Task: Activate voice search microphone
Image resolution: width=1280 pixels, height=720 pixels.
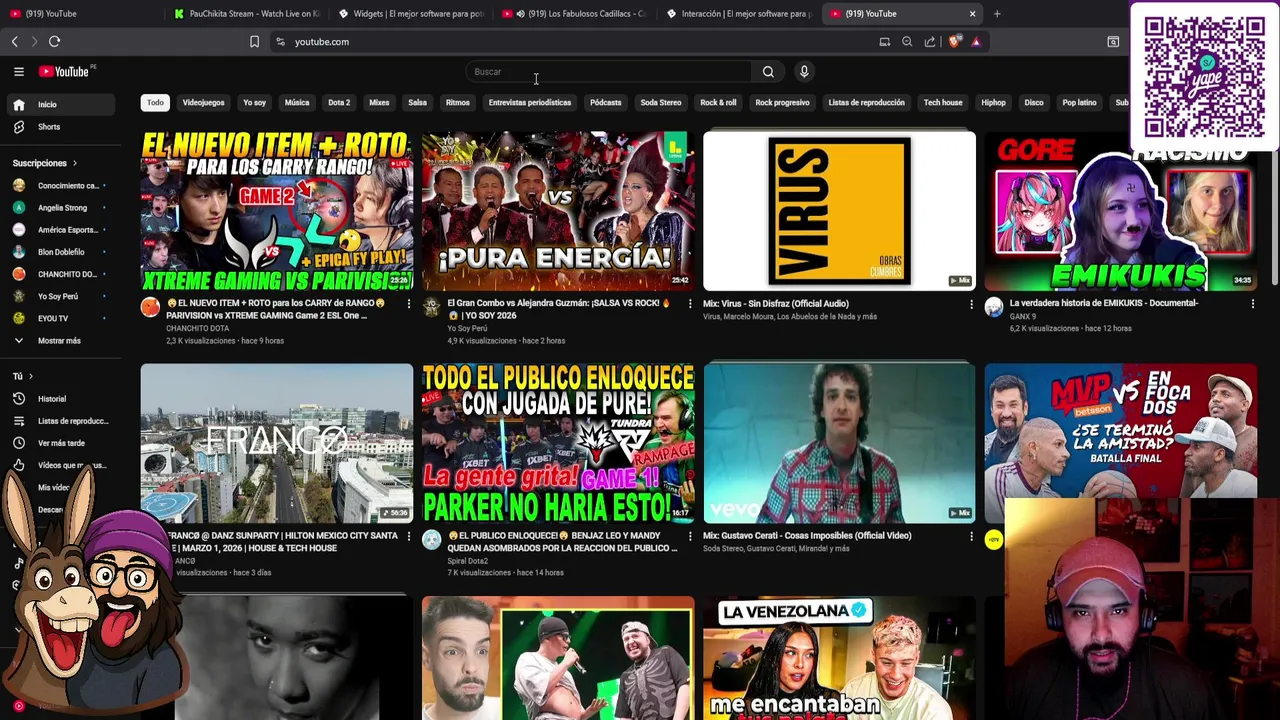Action: click(804, 71)
